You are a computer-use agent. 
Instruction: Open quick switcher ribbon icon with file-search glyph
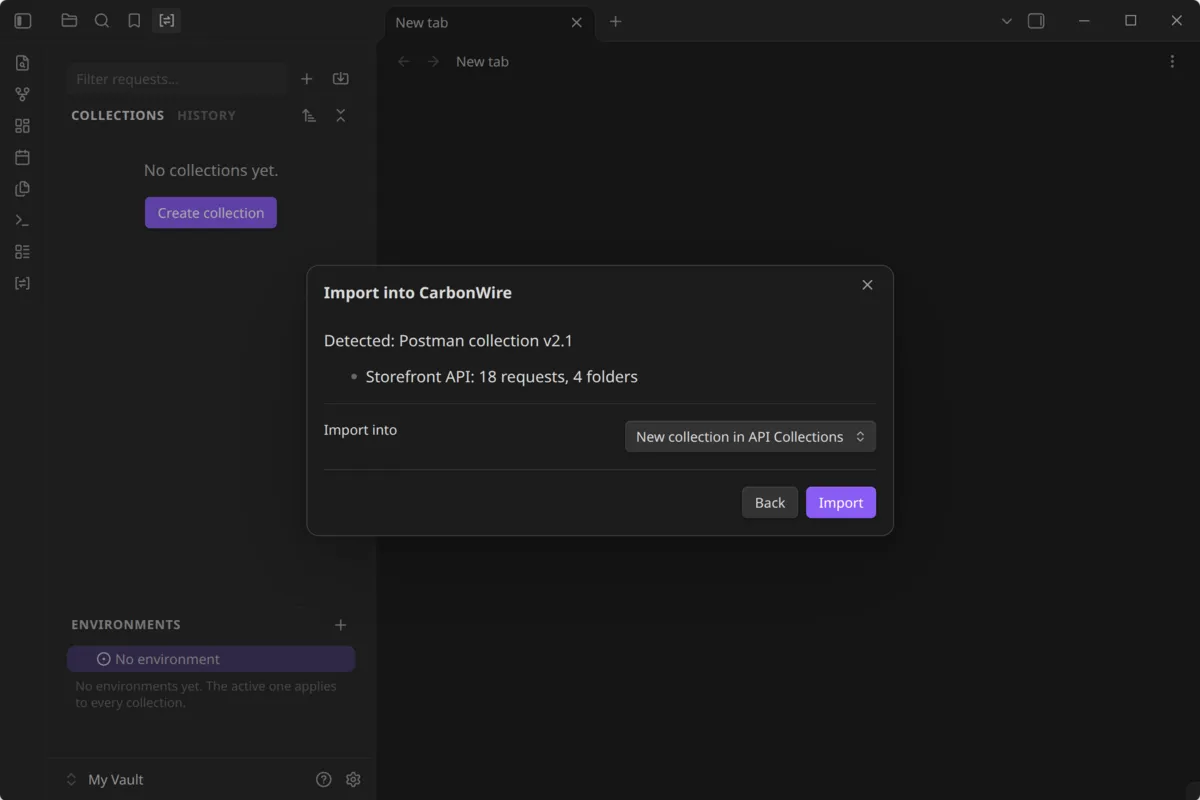[x=22, y=63]
